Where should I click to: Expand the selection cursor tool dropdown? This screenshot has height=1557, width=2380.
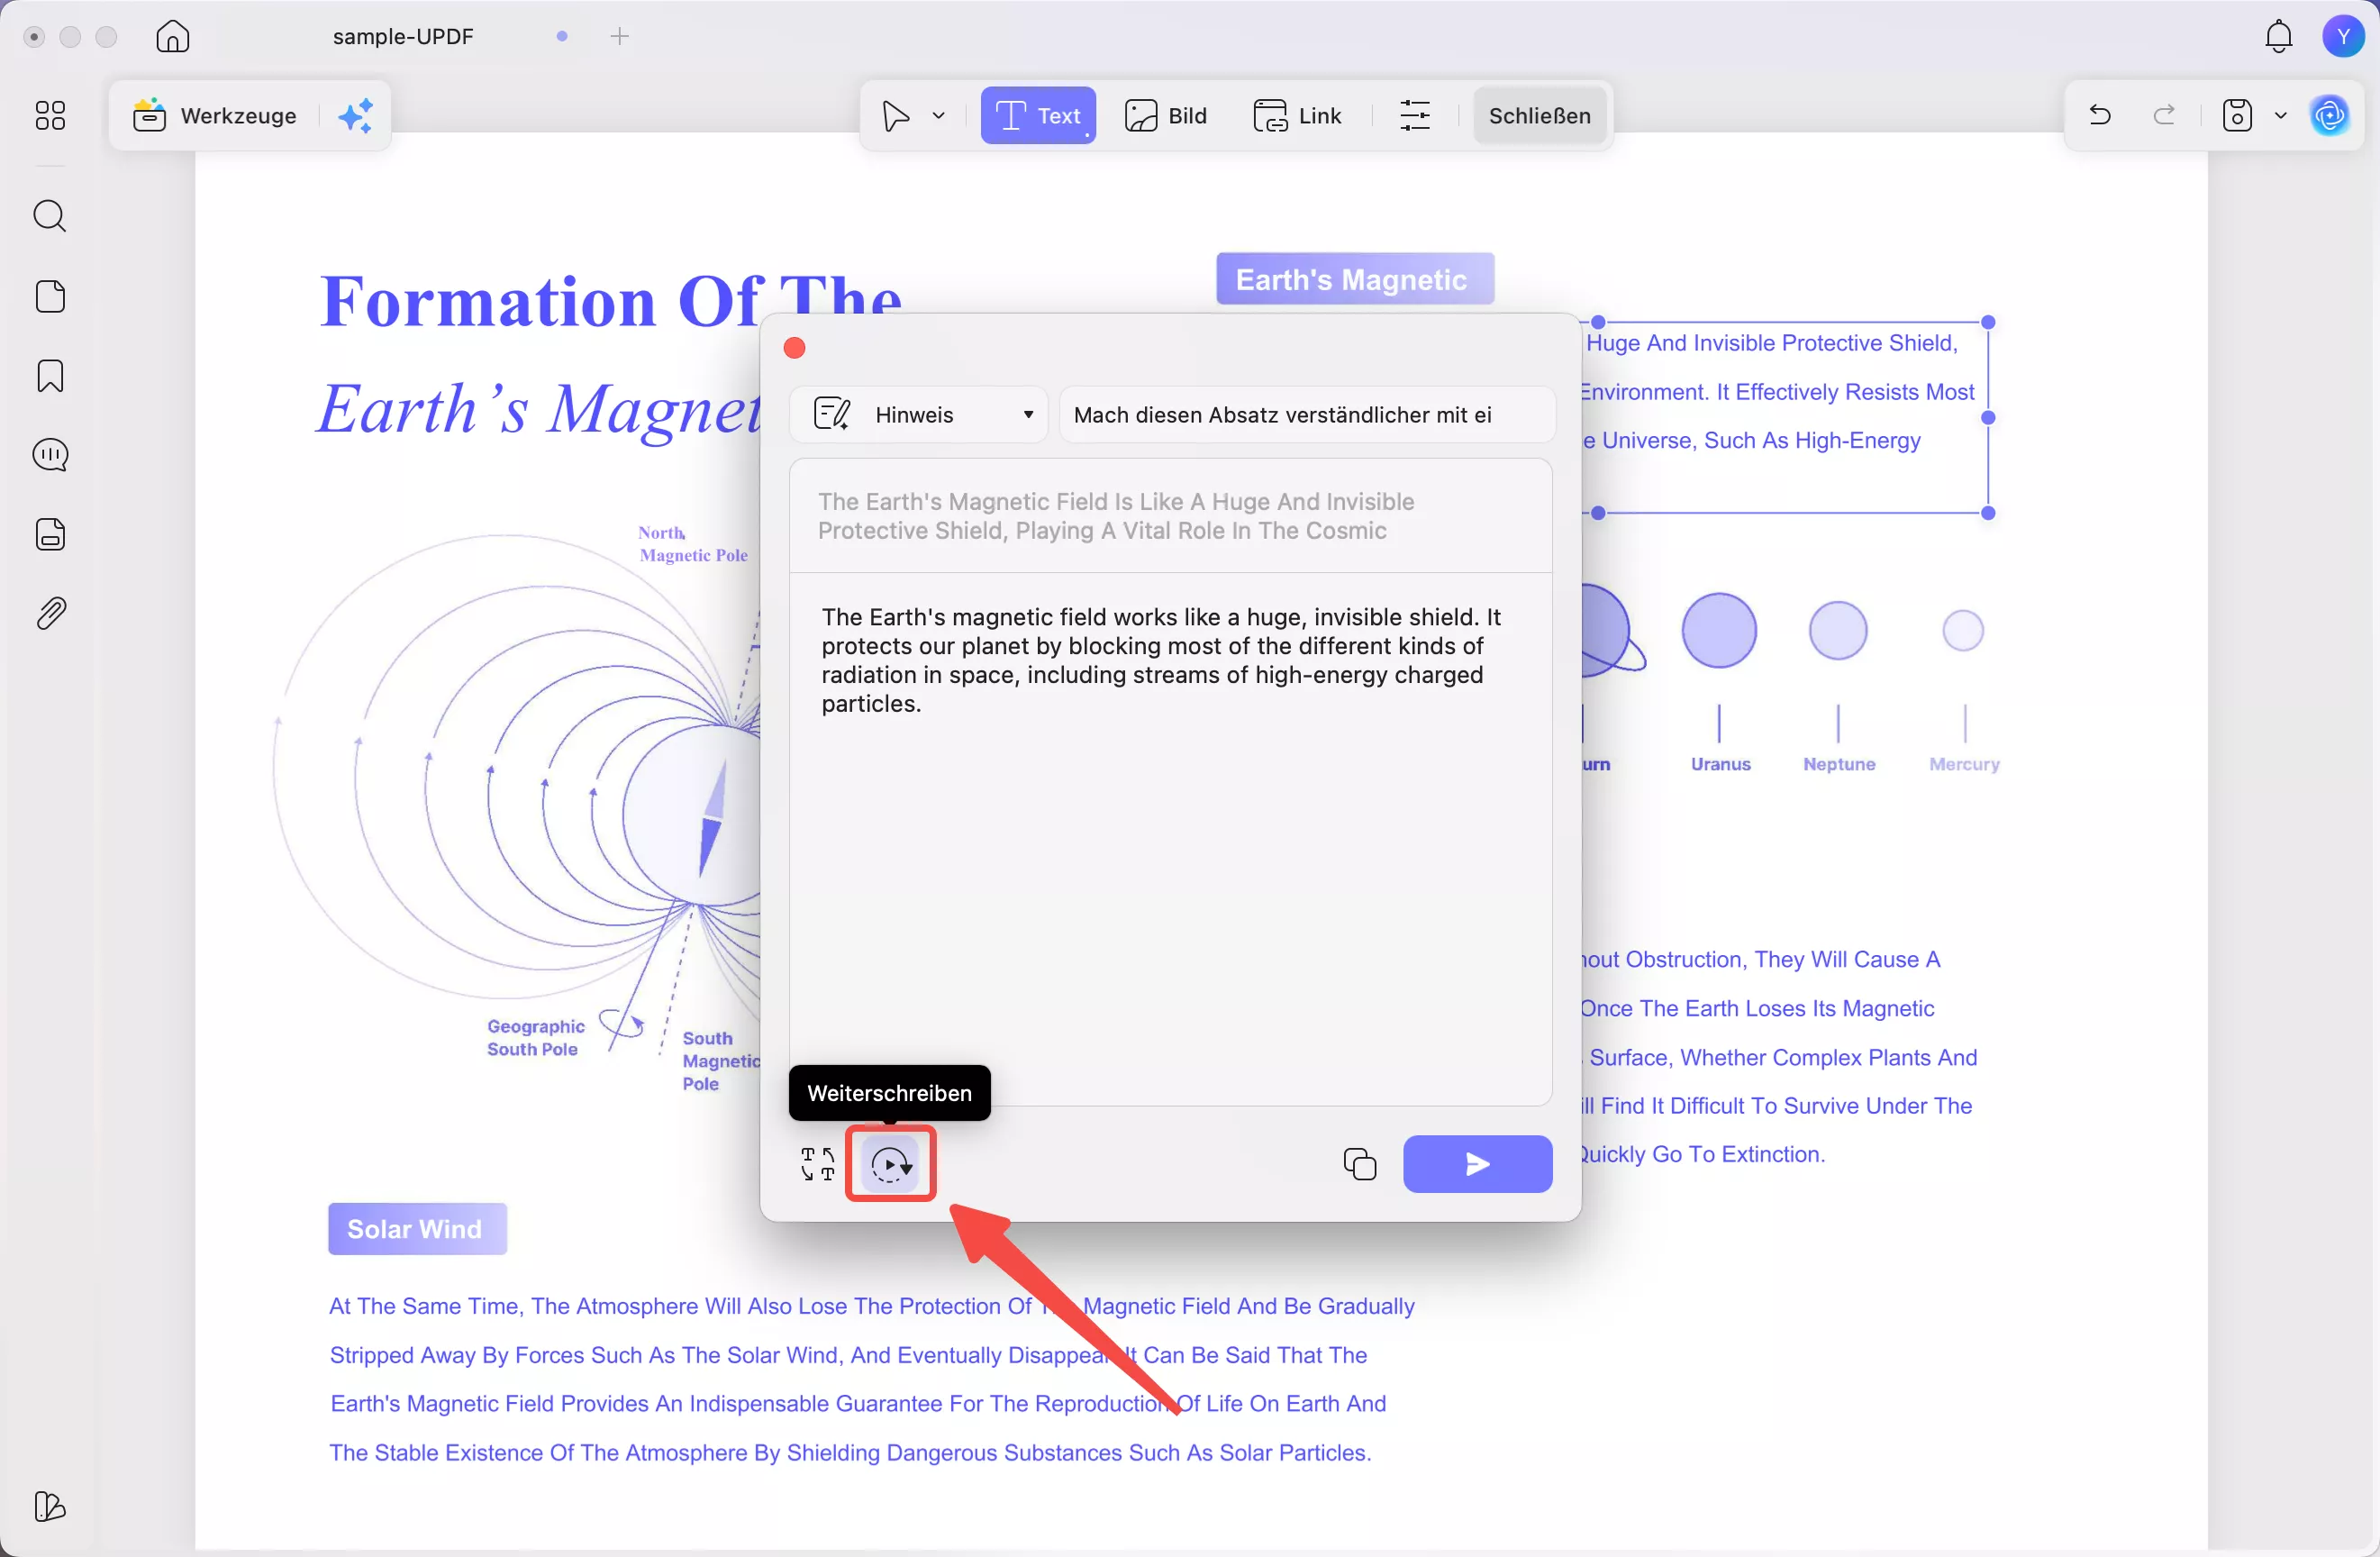938,116
